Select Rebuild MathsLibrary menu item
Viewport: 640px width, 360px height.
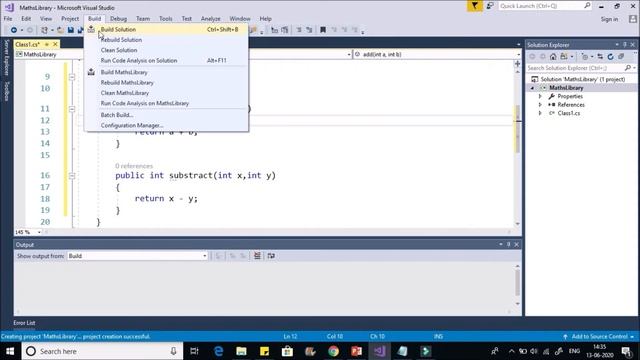tap(166, 82)
